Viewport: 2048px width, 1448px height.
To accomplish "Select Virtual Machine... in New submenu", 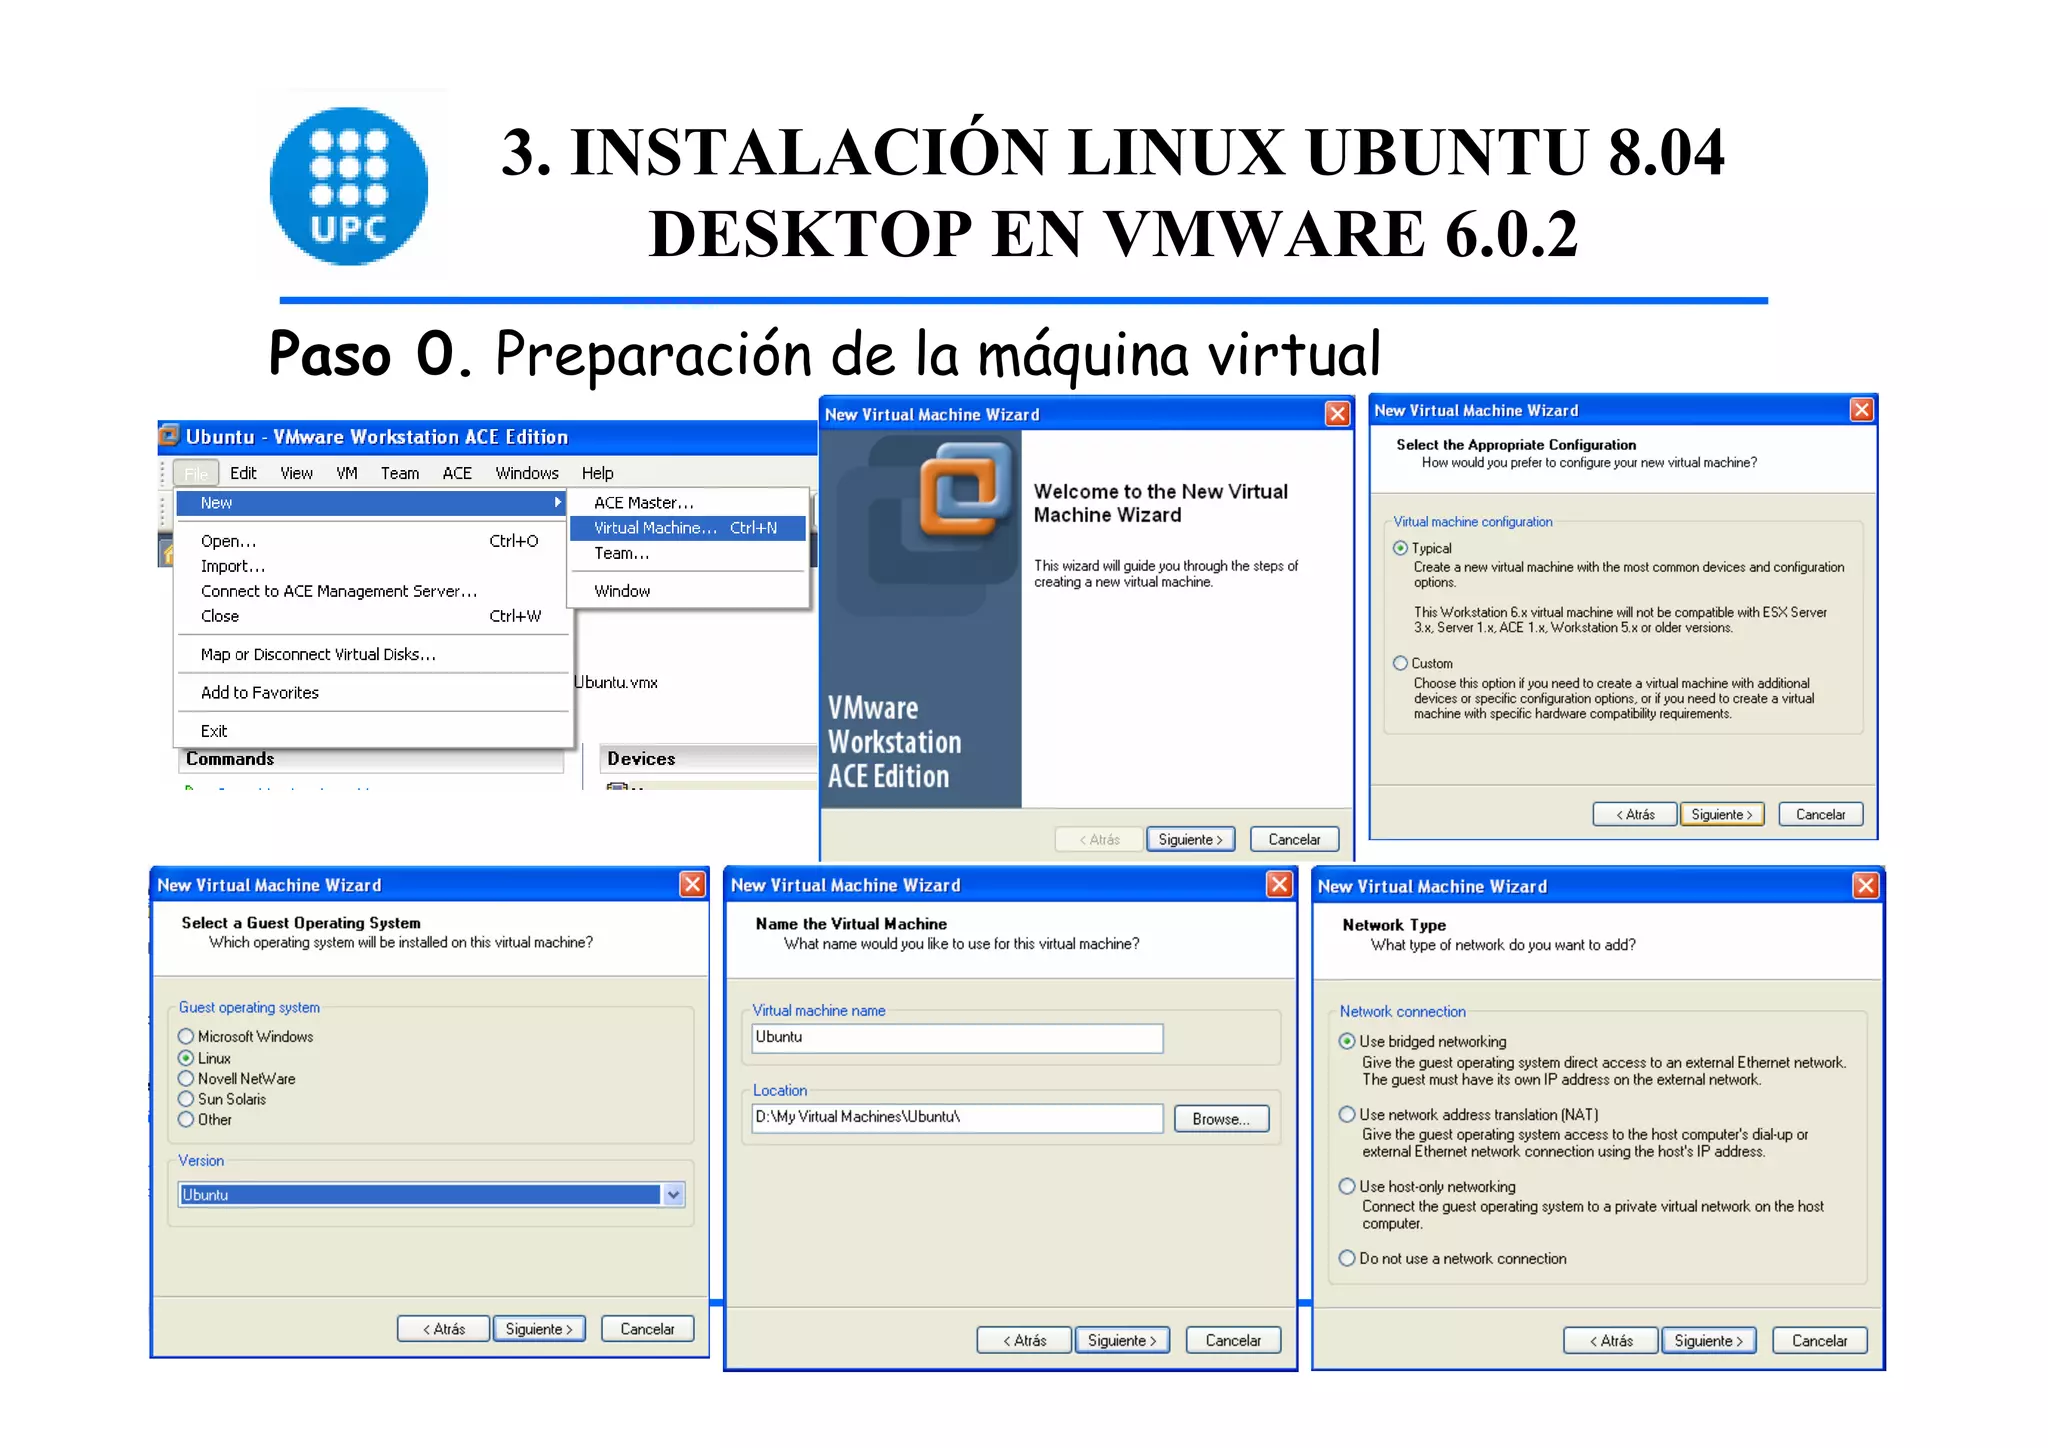I will click(x=688, y=528).
